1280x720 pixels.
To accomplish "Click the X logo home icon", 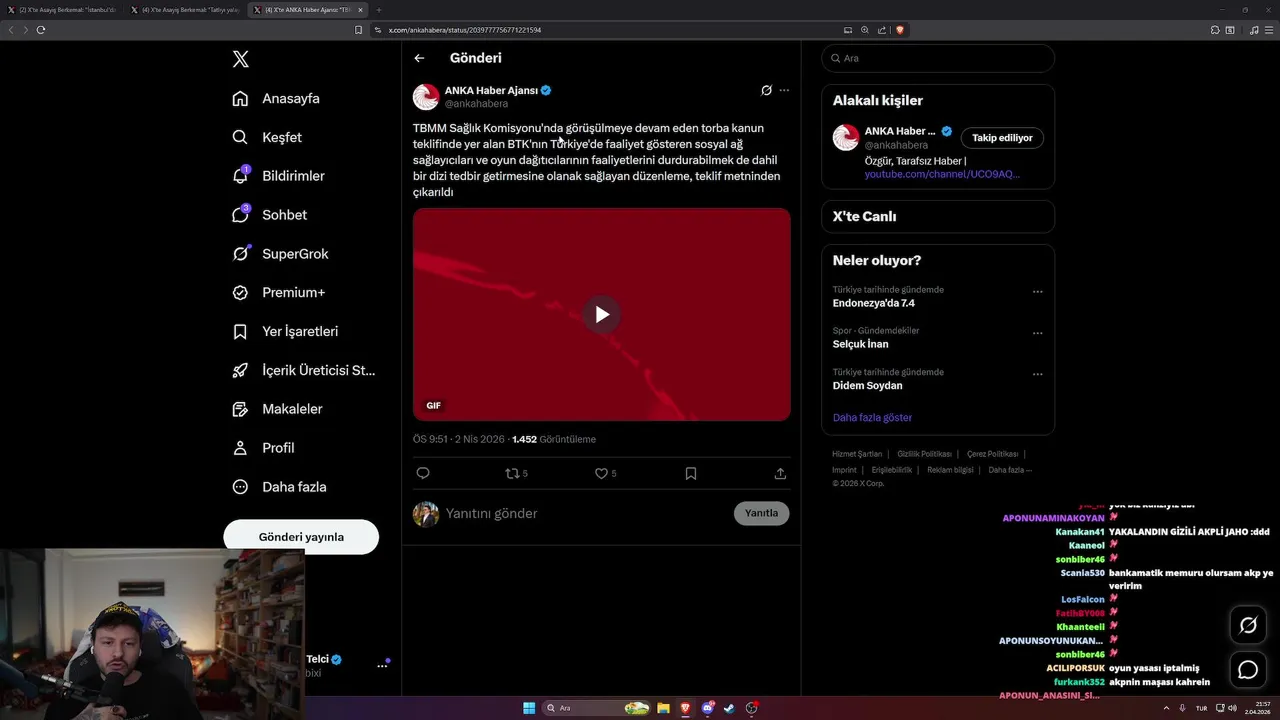I will pyautogui.click(x=240, y=59).
